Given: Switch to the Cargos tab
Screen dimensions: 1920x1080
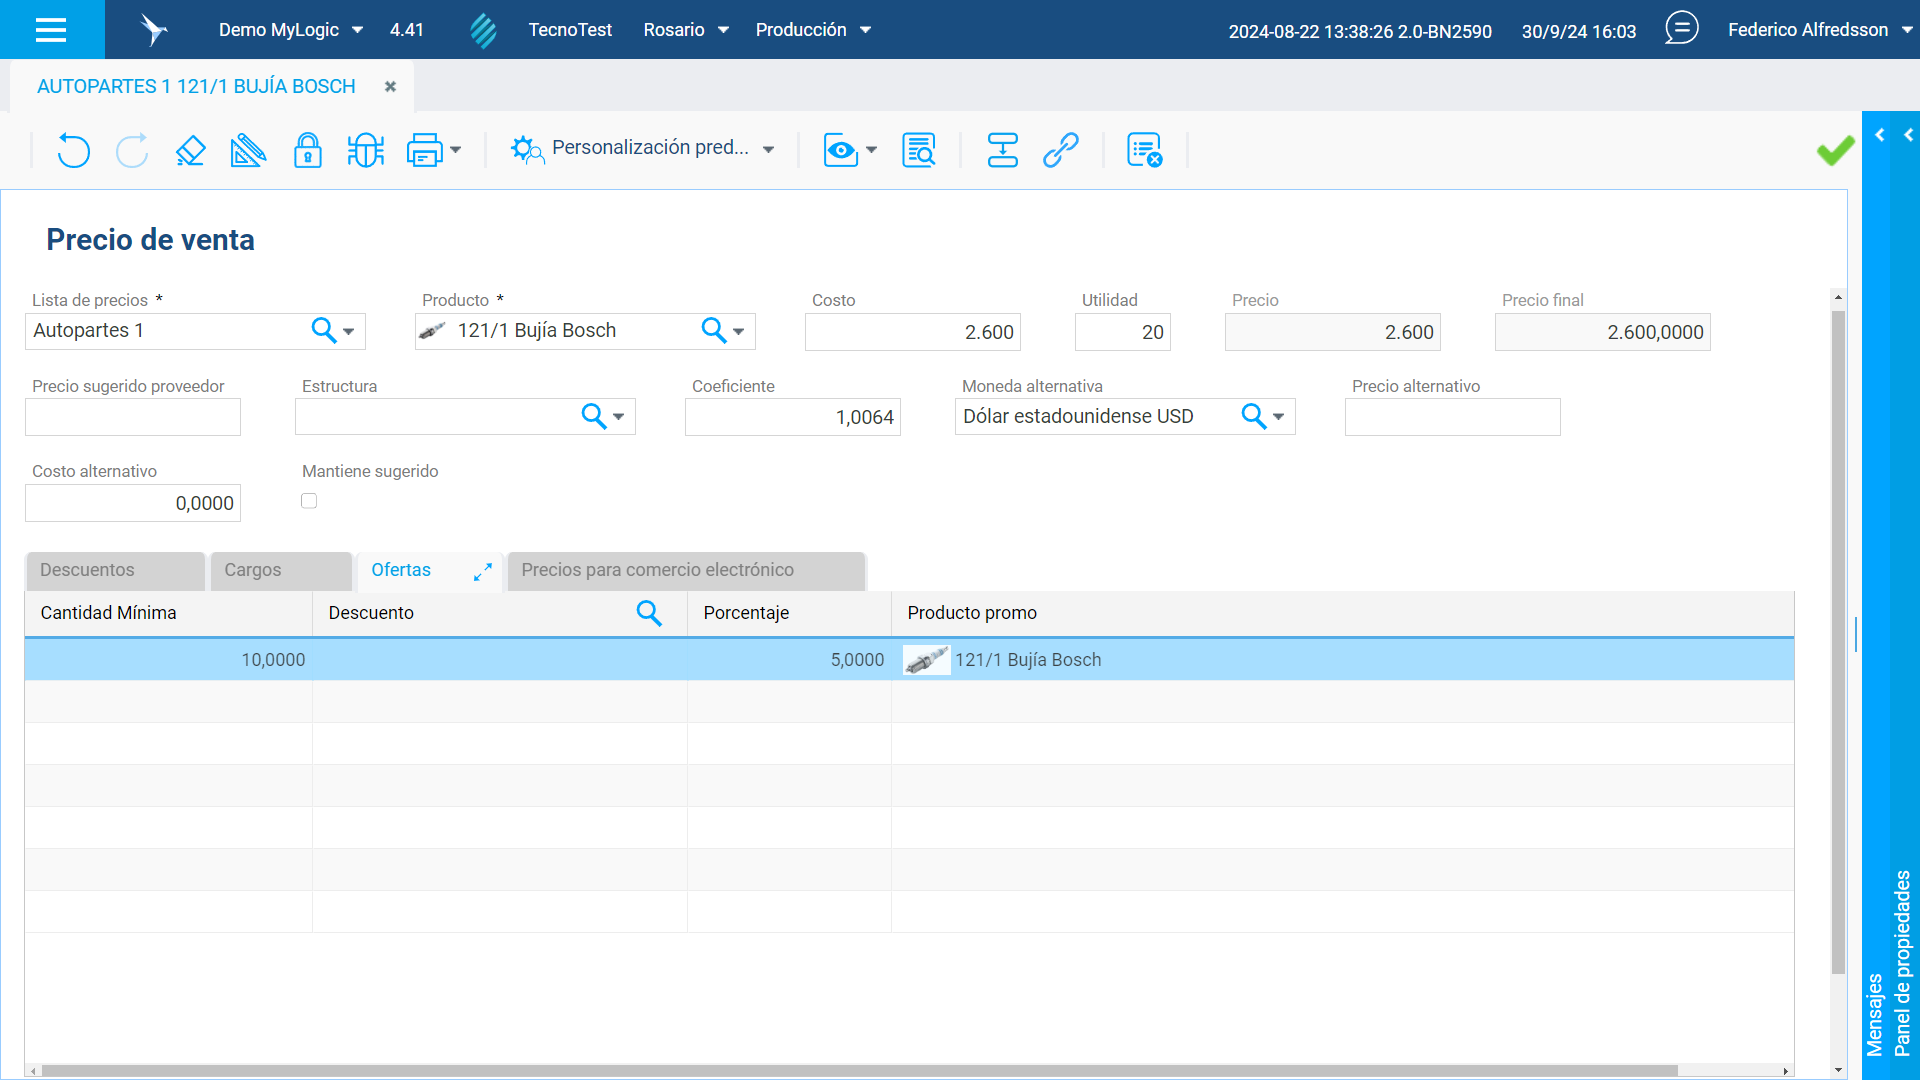Looking at the screenshot, I should (x=281, y=570).
